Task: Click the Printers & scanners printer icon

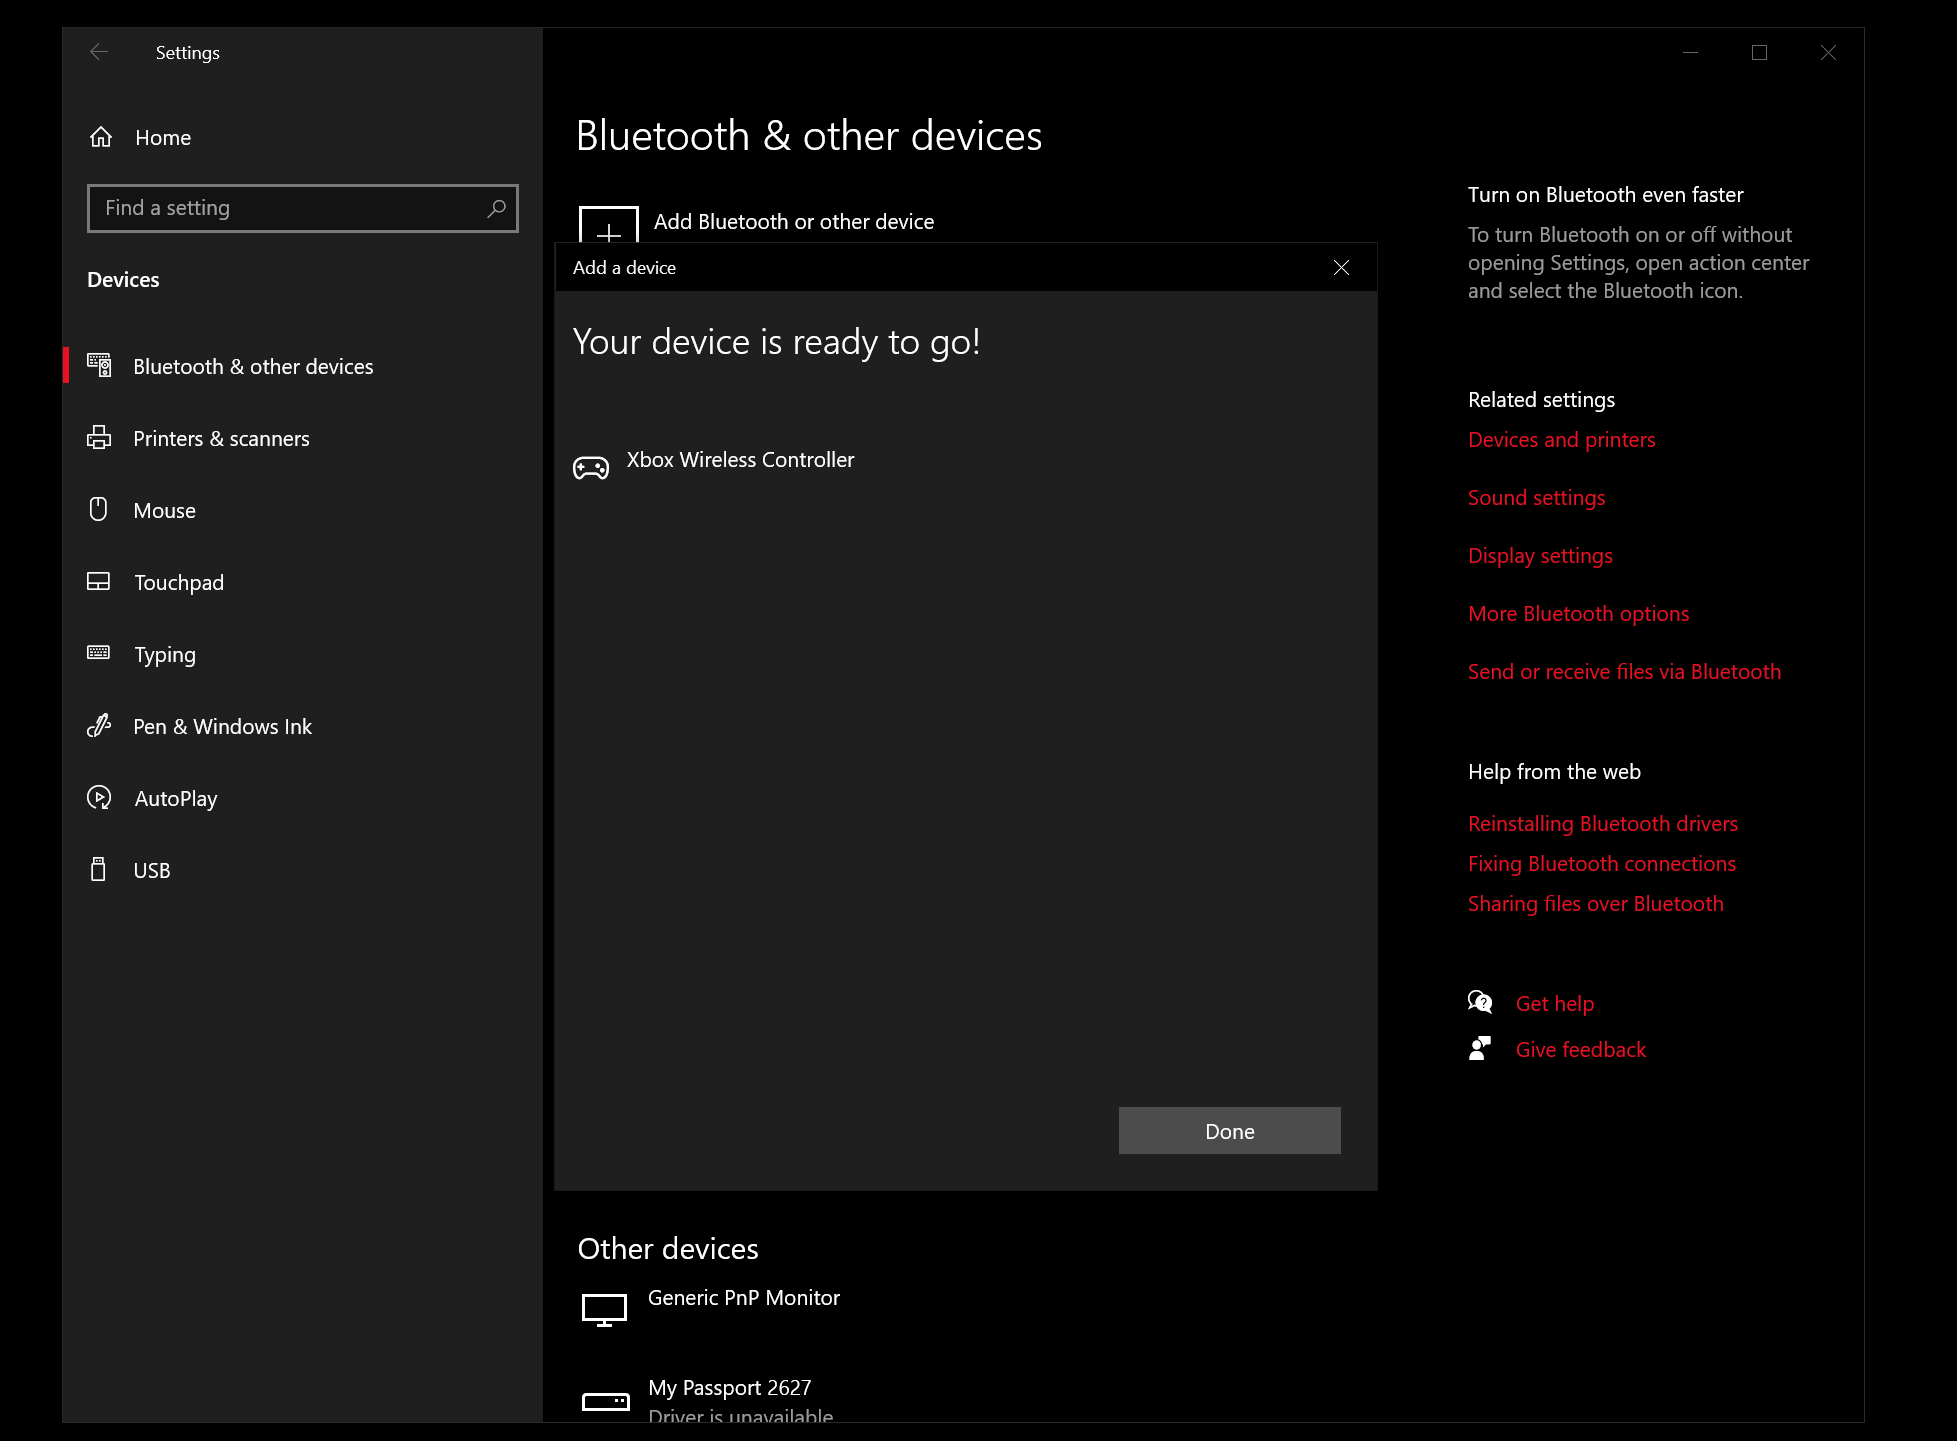Action: point(99,438)
